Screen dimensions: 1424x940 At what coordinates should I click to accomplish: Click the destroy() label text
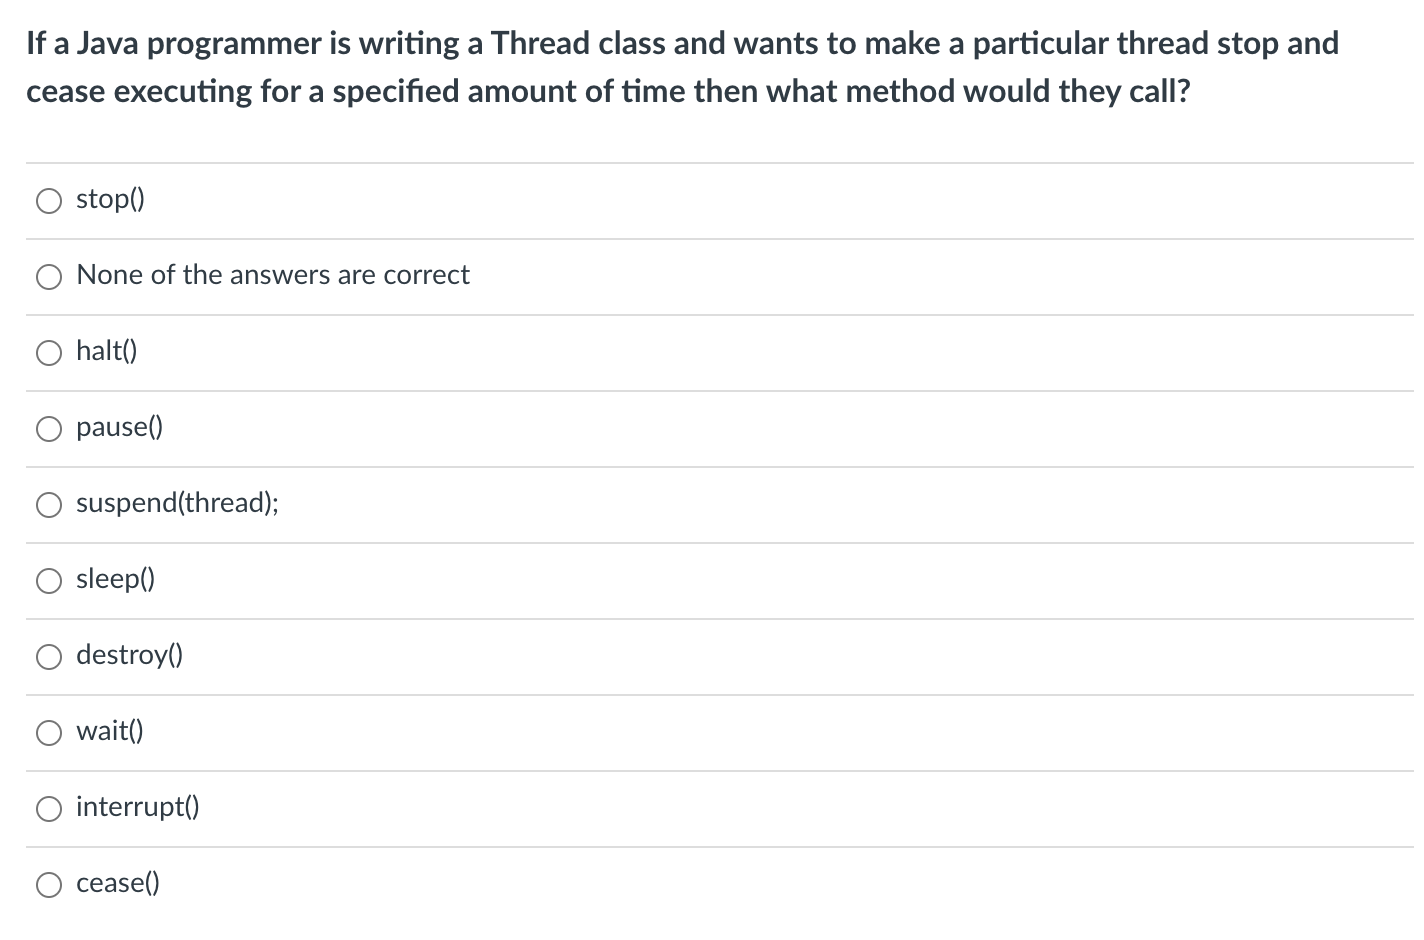click(129, 656)
